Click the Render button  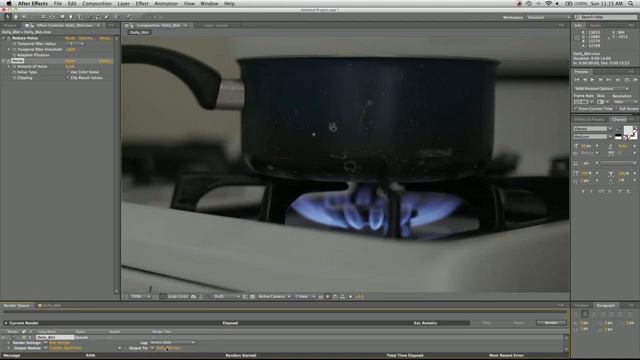[x=551, y=323]
